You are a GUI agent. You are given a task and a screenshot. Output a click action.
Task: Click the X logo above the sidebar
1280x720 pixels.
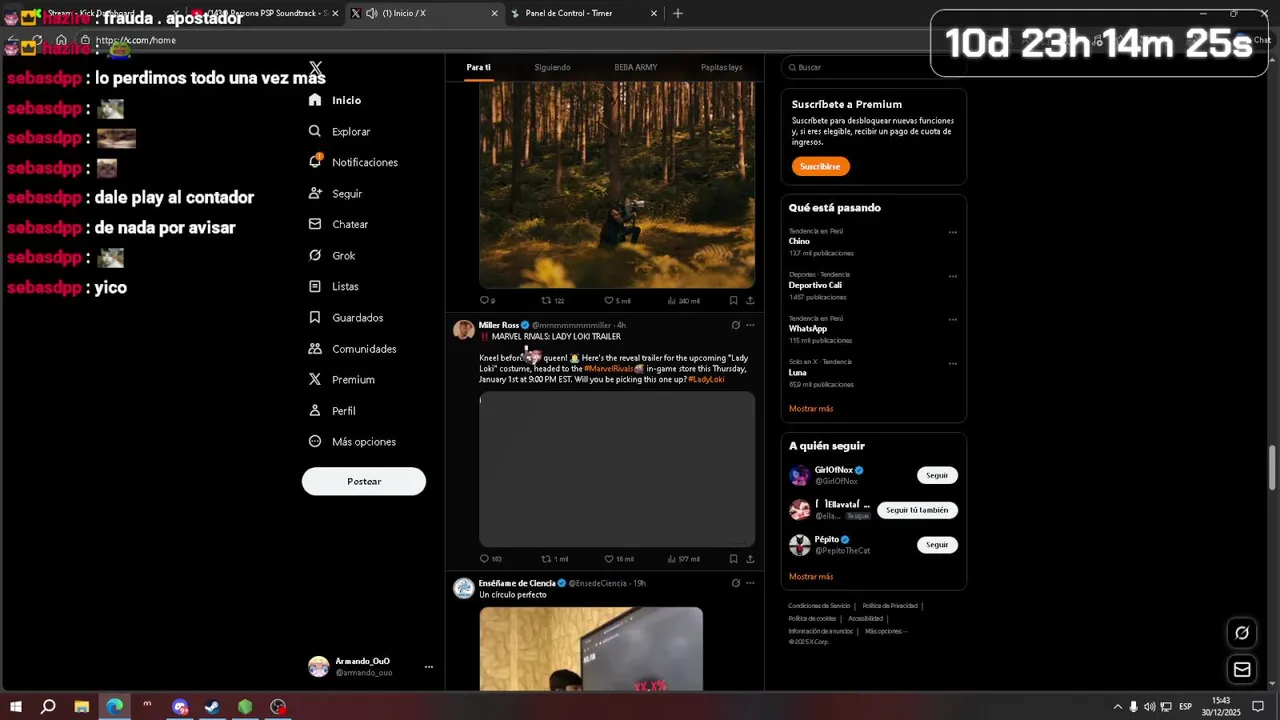pos(316,68)
